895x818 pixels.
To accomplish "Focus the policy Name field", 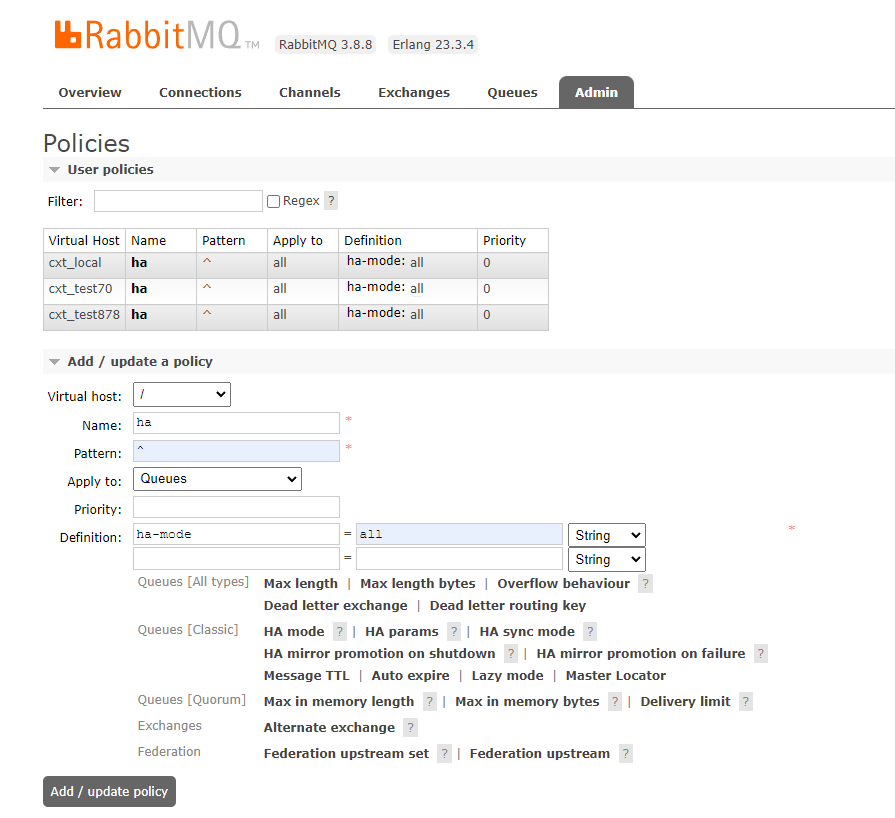I will (x=236, y=423).
